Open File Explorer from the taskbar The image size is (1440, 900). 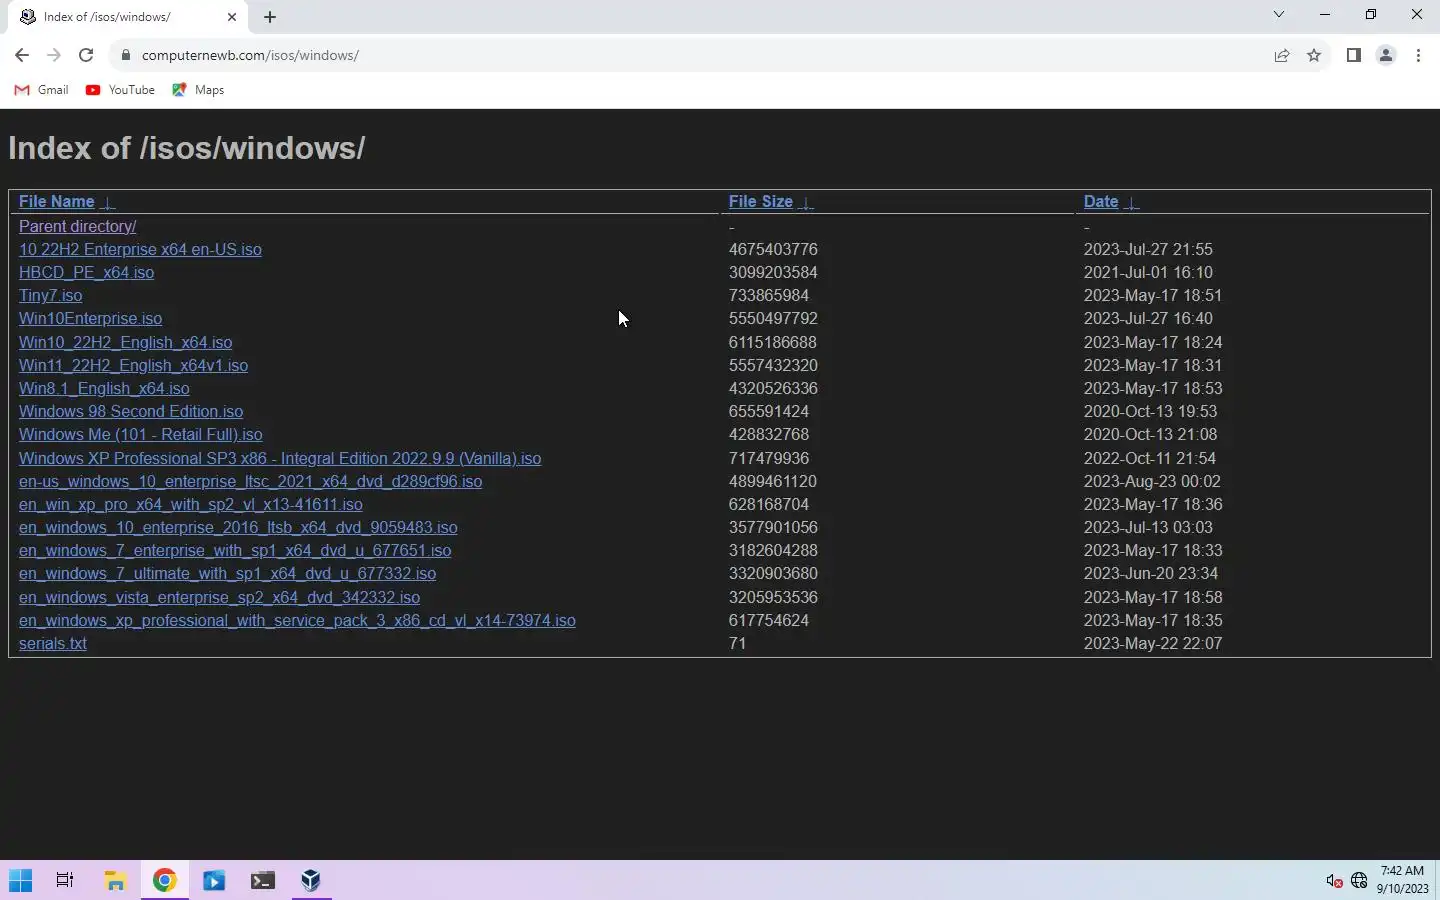coord(115,881)
